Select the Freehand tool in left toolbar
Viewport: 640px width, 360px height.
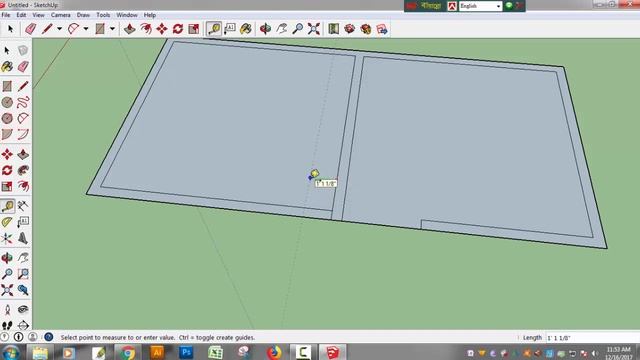(23, 102)
